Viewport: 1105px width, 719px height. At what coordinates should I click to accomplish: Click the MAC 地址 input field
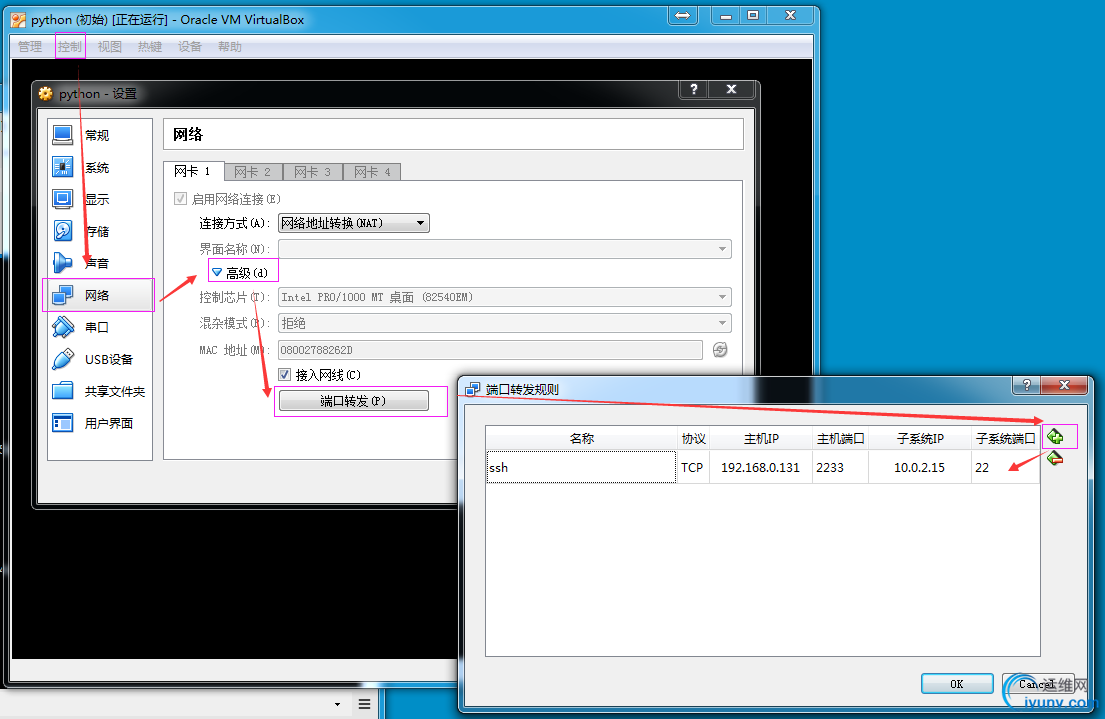pyautogui.click(x=490, y=350)
